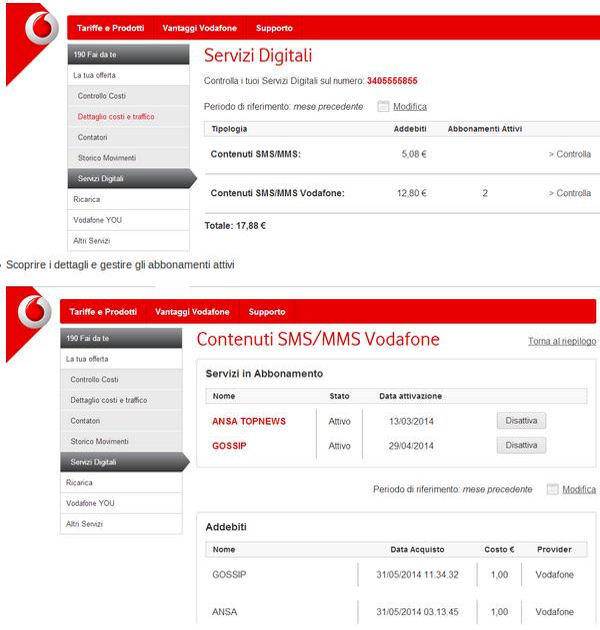Select La tua offerta in the lower sidebar

pos(121,359)
